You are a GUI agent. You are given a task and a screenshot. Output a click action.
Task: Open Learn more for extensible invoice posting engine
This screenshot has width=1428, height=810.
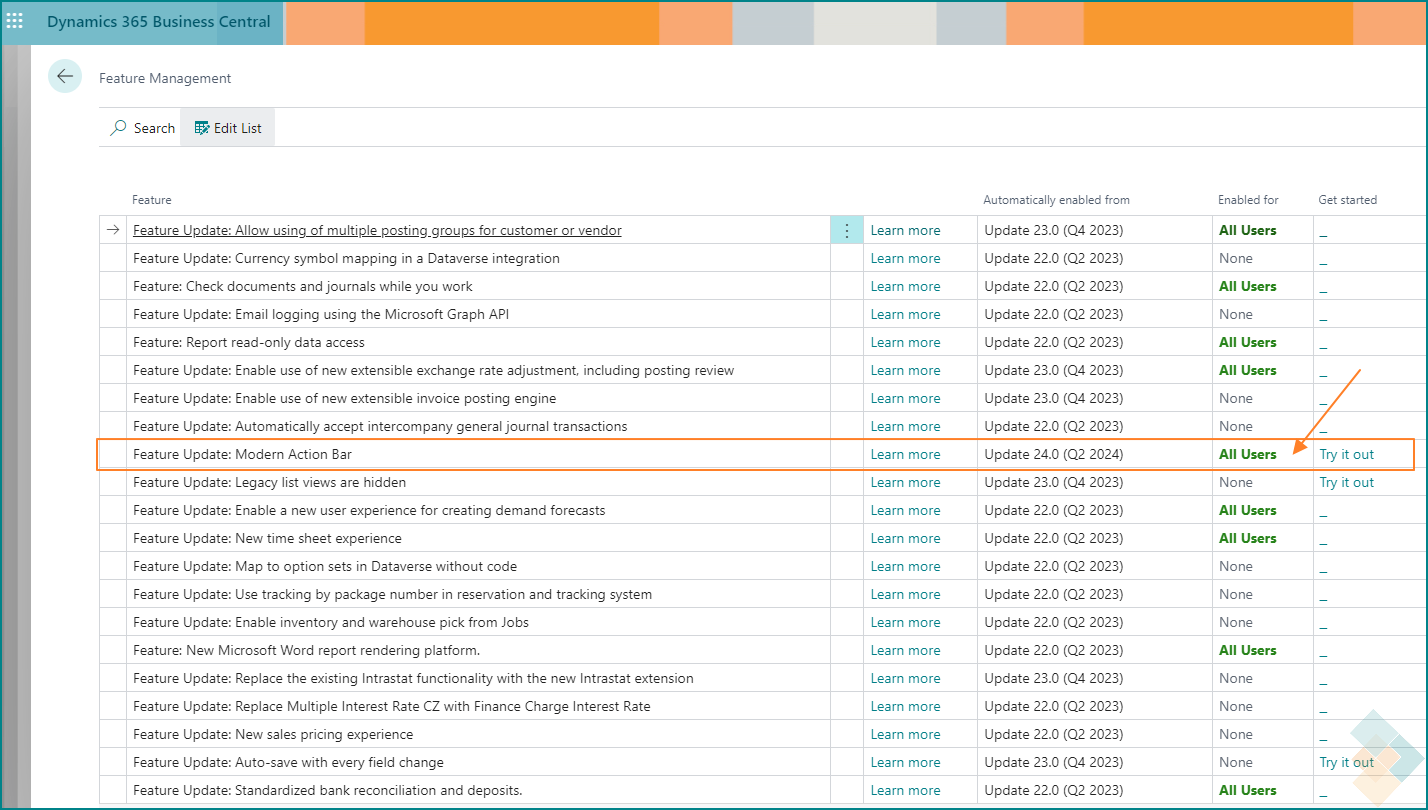coord(905,398)
